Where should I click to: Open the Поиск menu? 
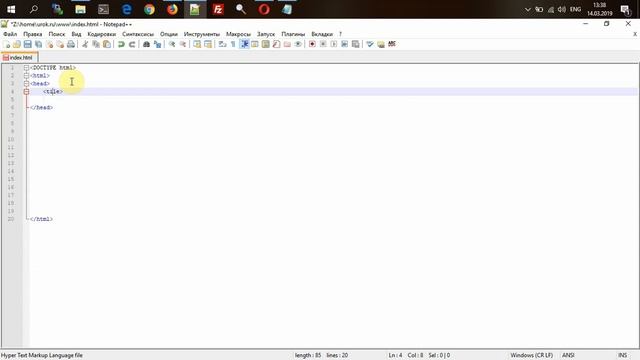(57, 34)
